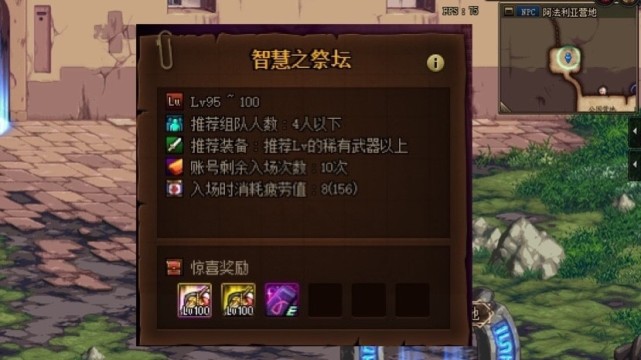The image size is (641, 360).
Task: Select the purple card reward marked E
Action: click(282, 300)
